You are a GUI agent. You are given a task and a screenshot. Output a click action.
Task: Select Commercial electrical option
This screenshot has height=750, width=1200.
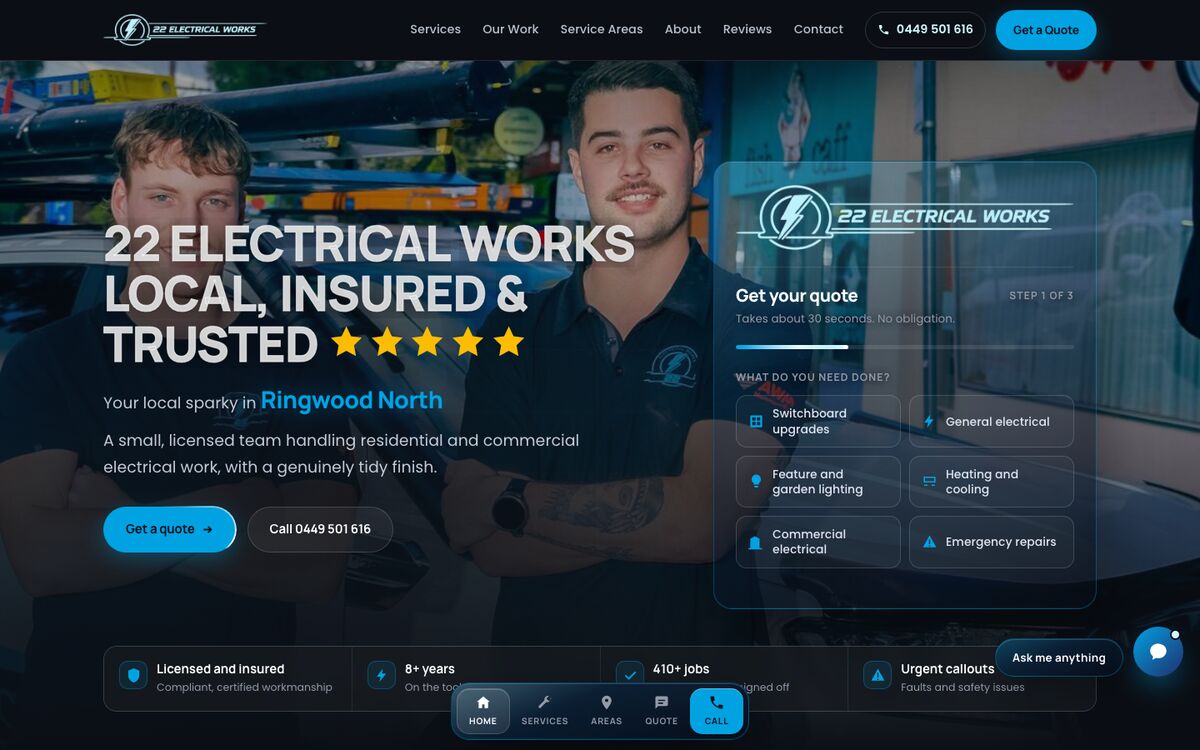(x=818, y=542)
